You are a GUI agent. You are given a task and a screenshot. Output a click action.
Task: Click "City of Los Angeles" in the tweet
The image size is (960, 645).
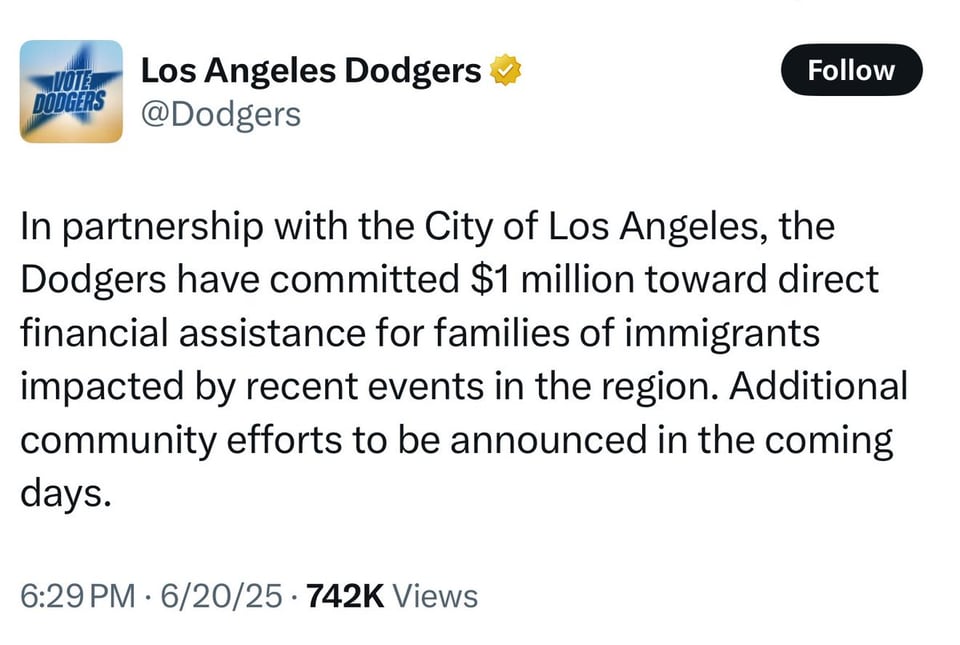tap(562, 227)
